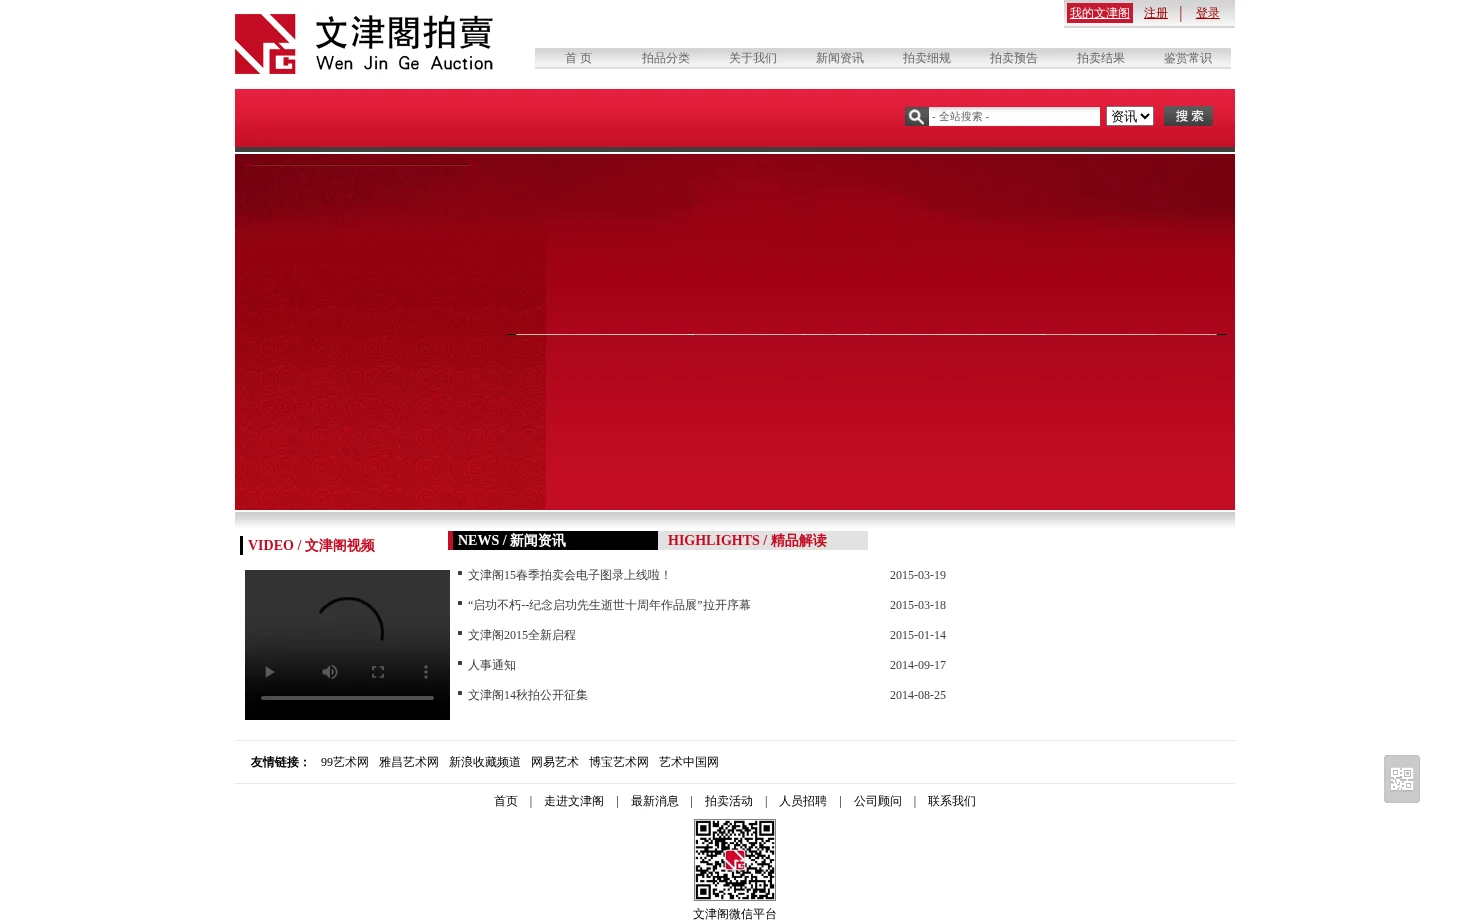Open the 人事通知 news item
This screenshot has height=923, width=1470.
(492, 665)
